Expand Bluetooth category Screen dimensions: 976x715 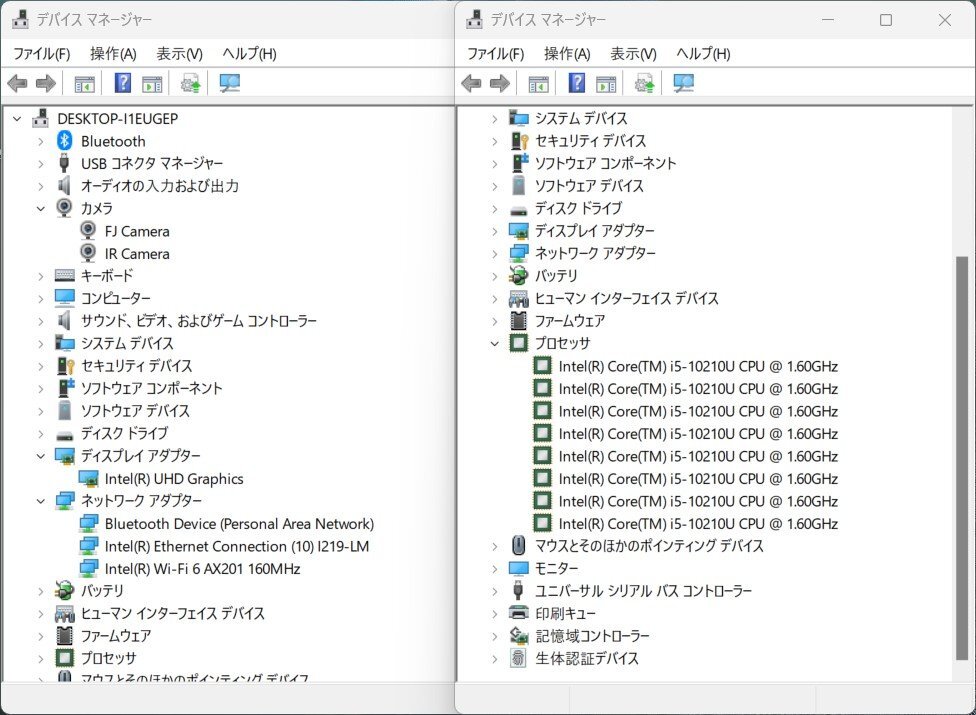(40, 141)
